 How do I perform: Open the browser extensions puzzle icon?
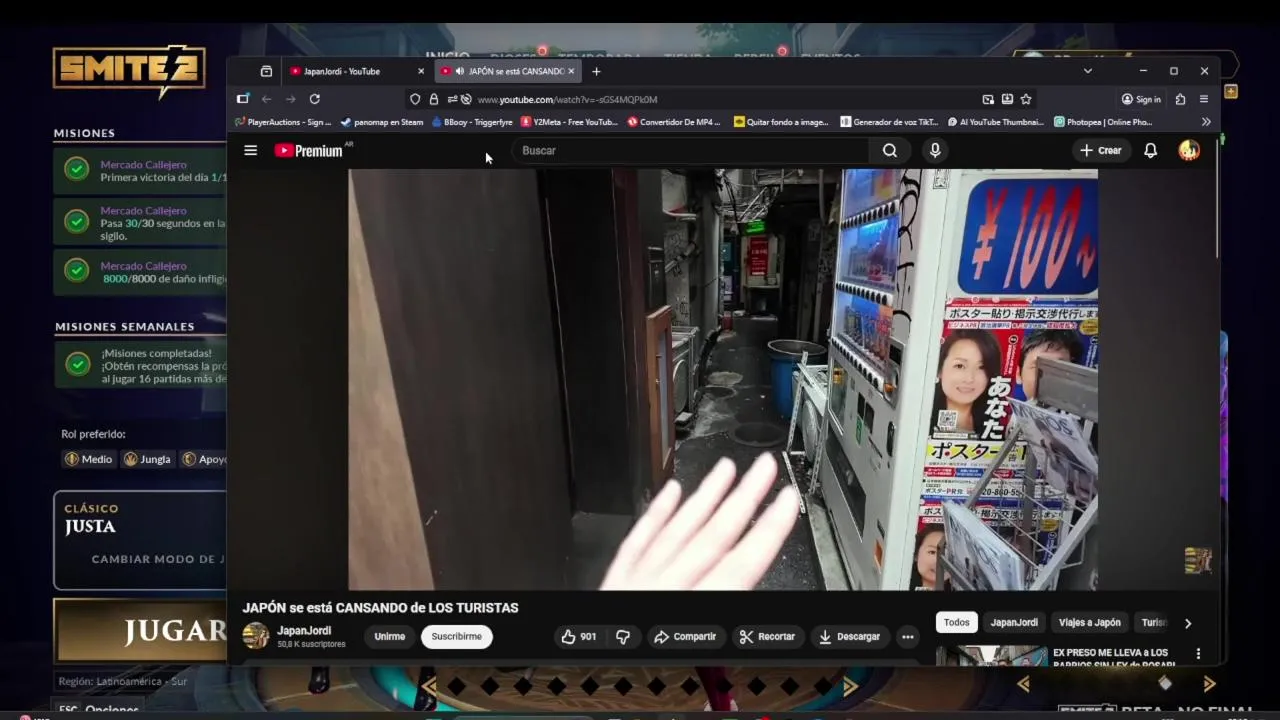(1180, 99)
